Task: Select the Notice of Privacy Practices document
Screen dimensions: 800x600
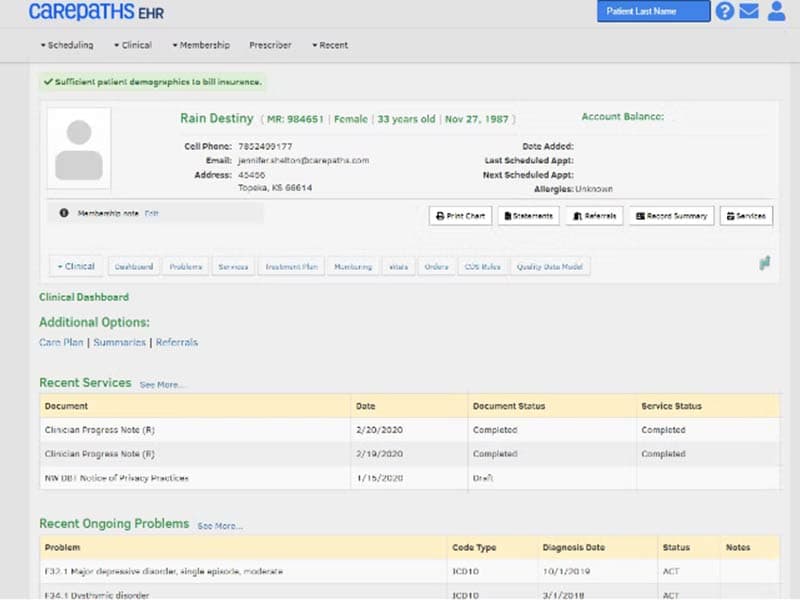Action: point(117,478)
